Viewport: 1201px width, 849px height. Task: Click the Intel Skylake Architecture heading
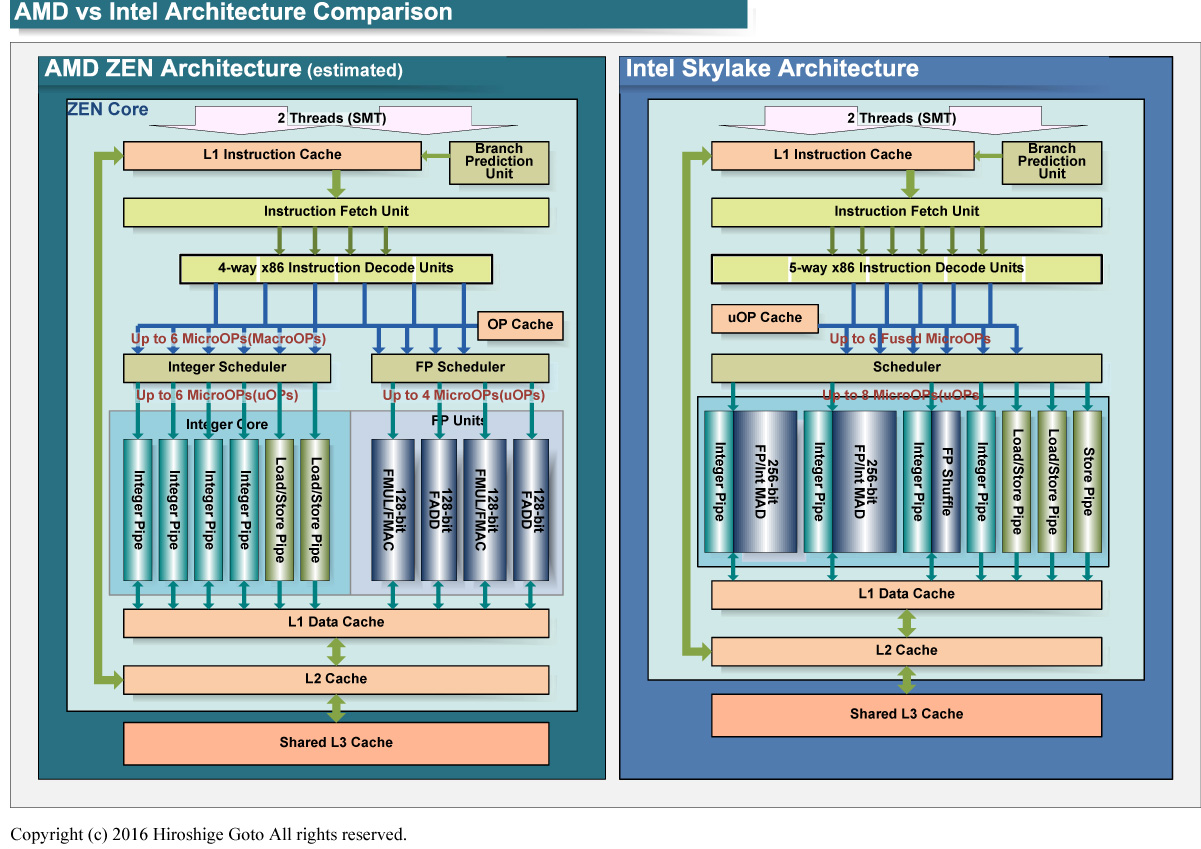tap(771, 69)
